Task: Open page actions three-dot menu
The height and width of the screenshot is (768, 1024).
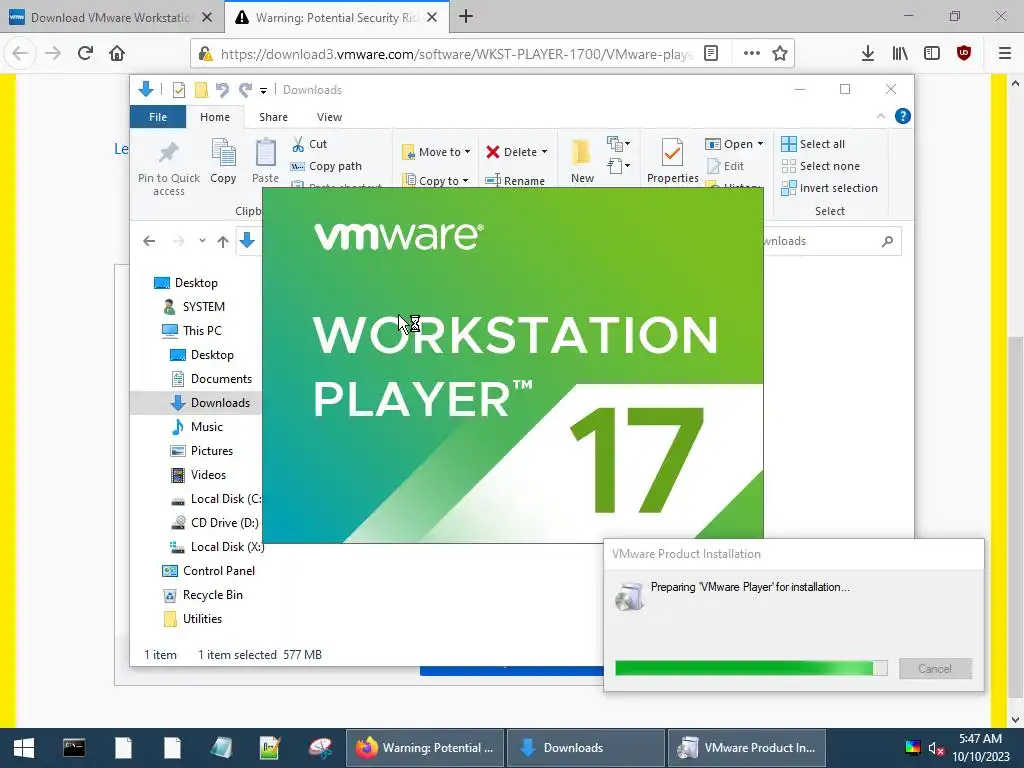Action: click(752, 54)
